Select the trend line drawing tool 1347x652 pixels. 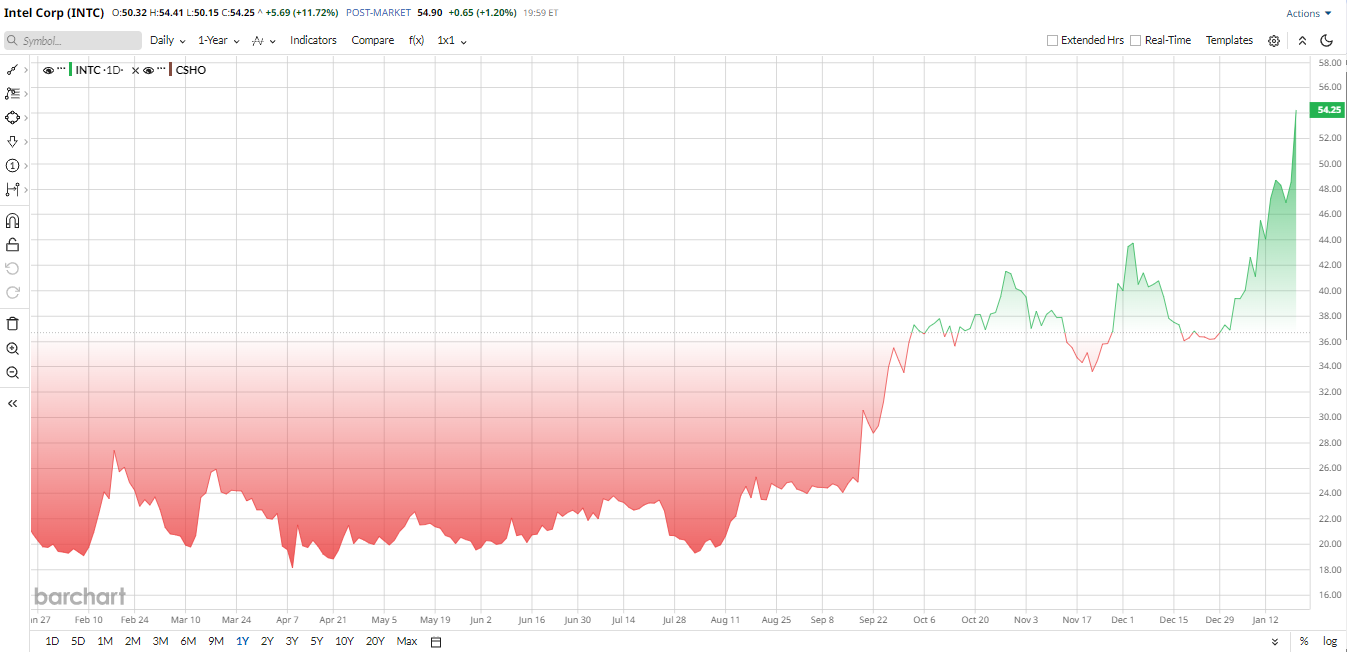(x=12, y=70)
